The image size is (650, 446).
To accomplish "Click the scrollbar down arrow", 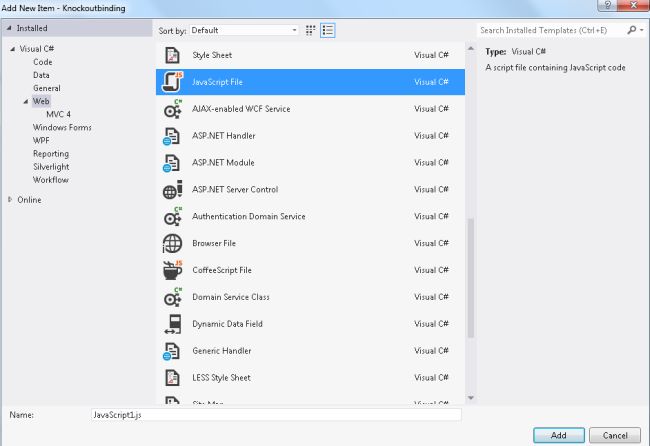I will [471, 398].
